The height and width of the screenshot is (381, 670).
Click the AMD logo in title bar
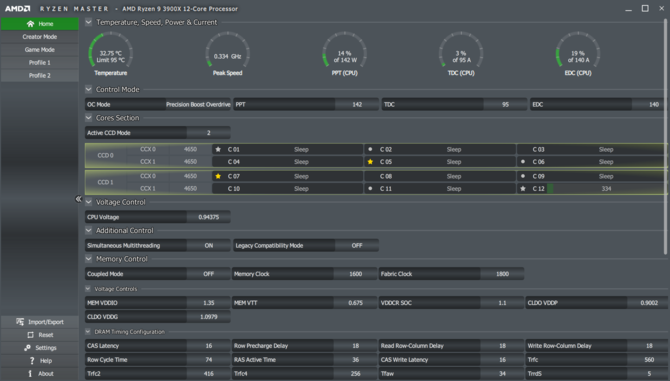pyautogui.click(x=18, y=9)
